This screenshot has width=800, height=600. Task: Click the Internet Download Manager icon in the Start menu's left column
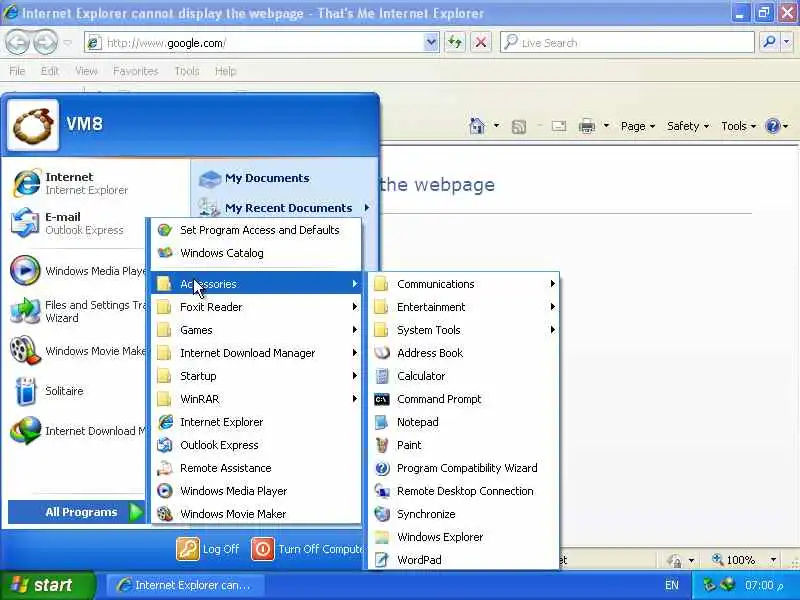25,431
